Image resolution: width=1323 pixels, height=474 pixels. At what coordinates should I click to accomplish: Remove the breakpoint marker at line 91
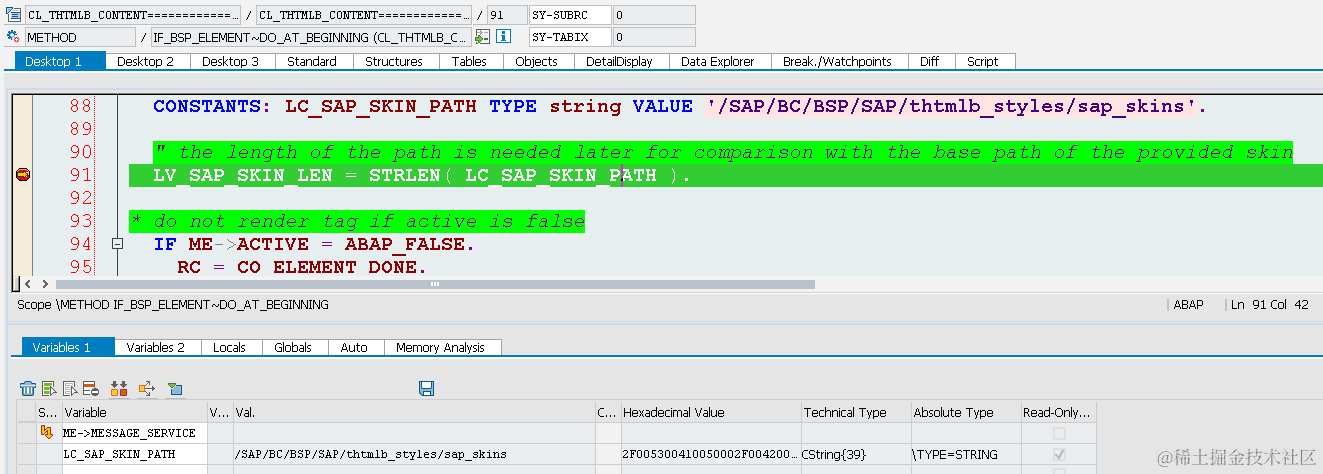click(x=23, y=175)
